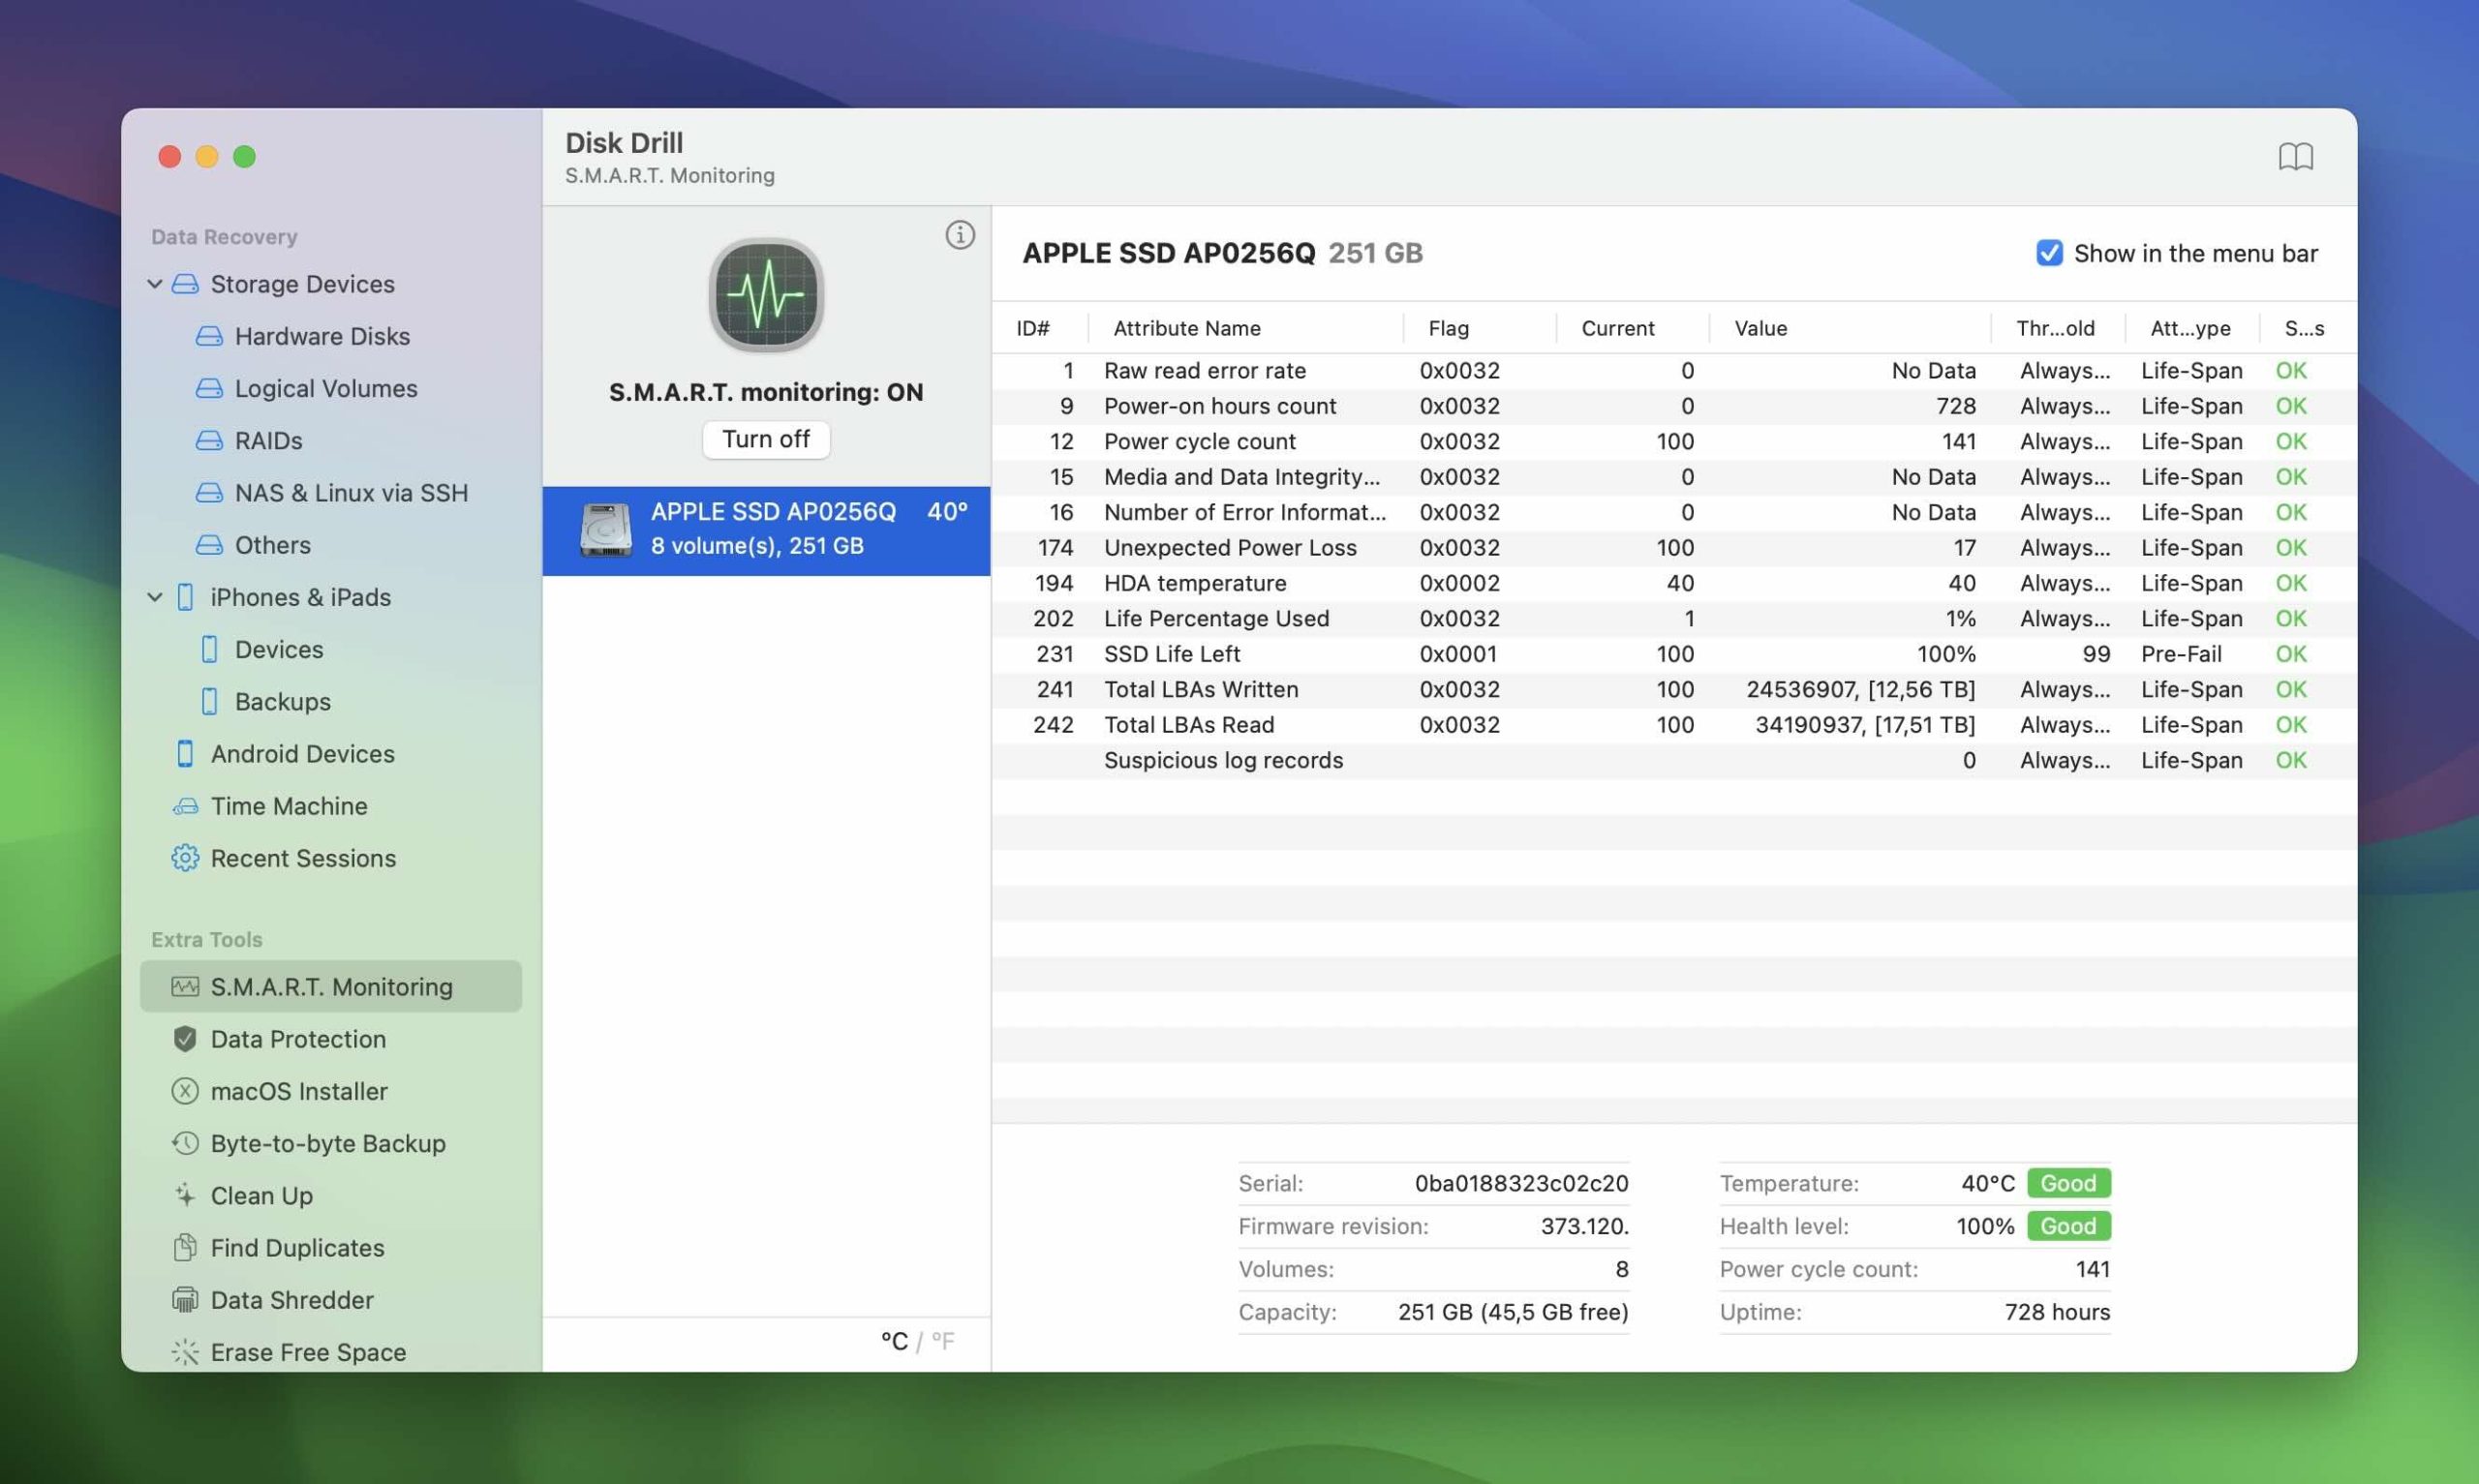The image size is (2479, 1484).
Task: Click the S.M.A.R.T. Monitoring icon
Action: [x=184, y=985]
